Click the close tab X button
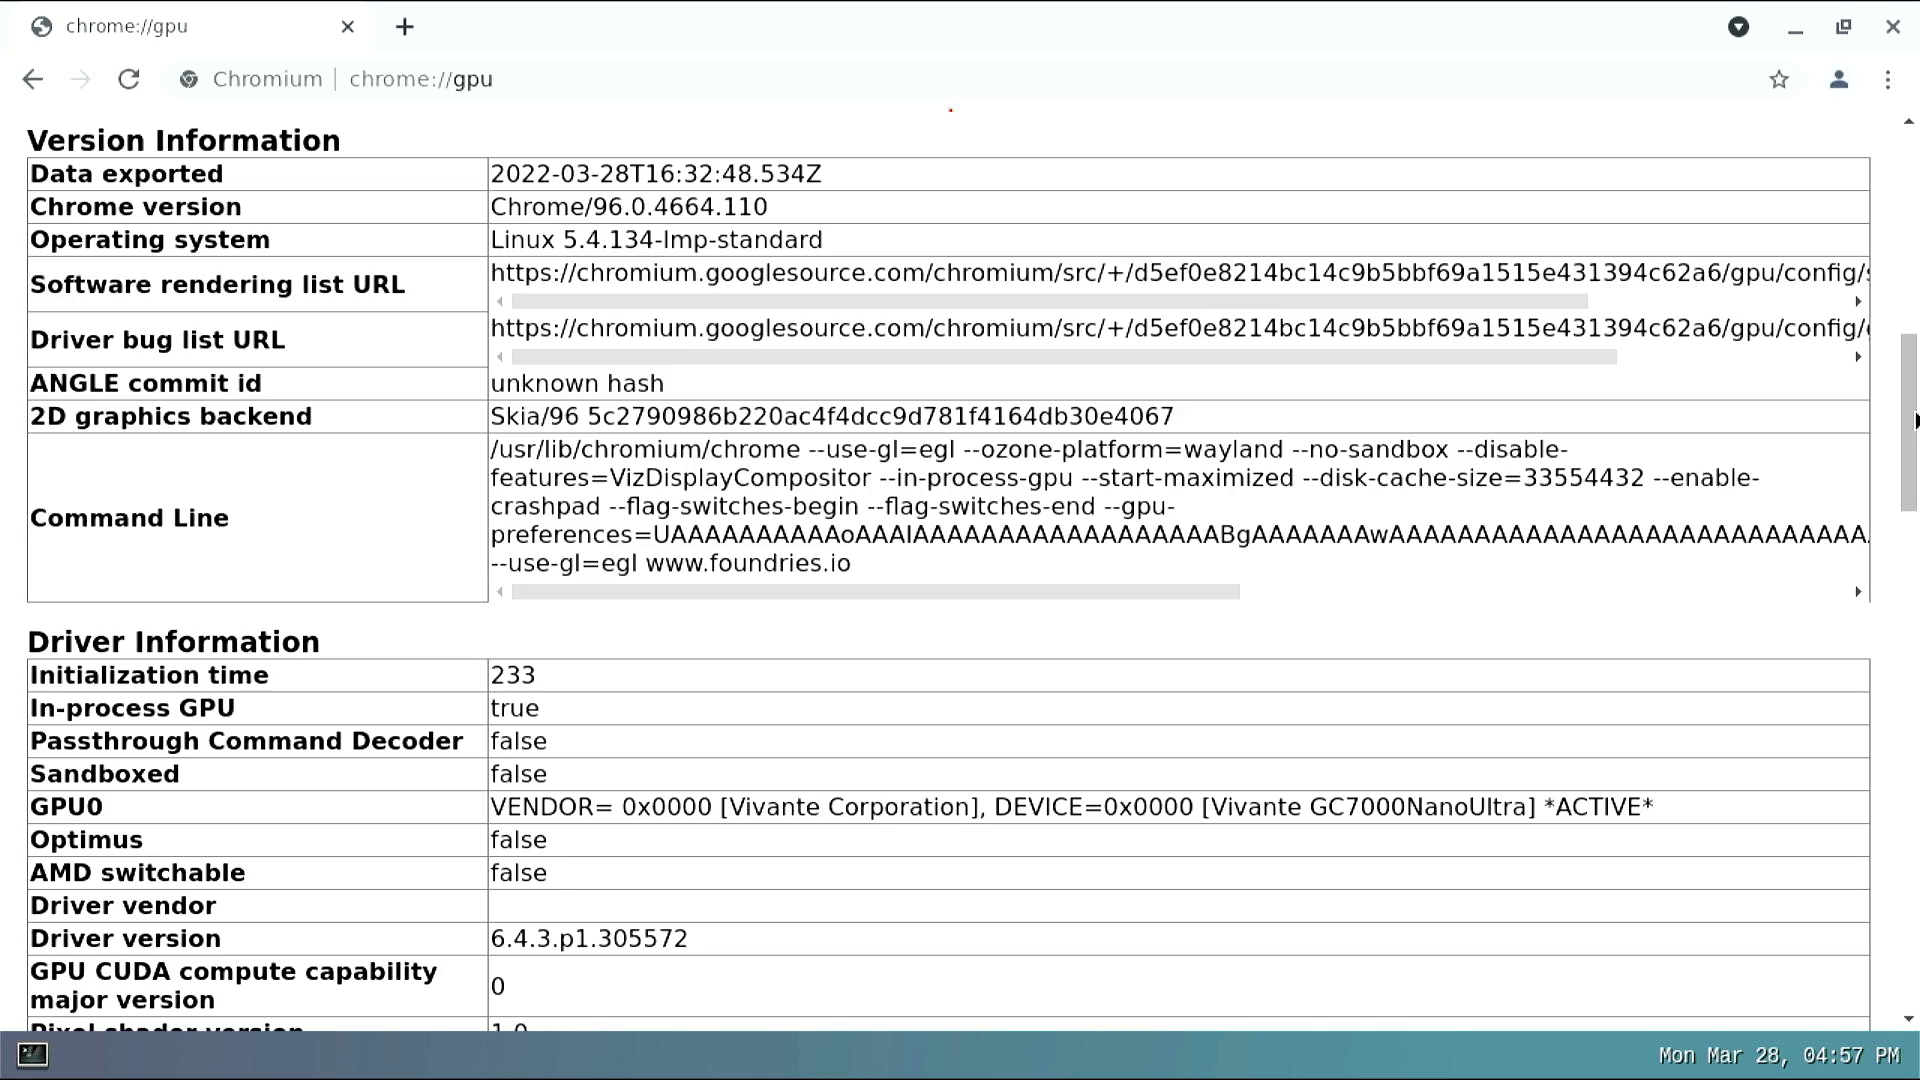This screenshot has width=1920, height=1080. tap(347, 26)
